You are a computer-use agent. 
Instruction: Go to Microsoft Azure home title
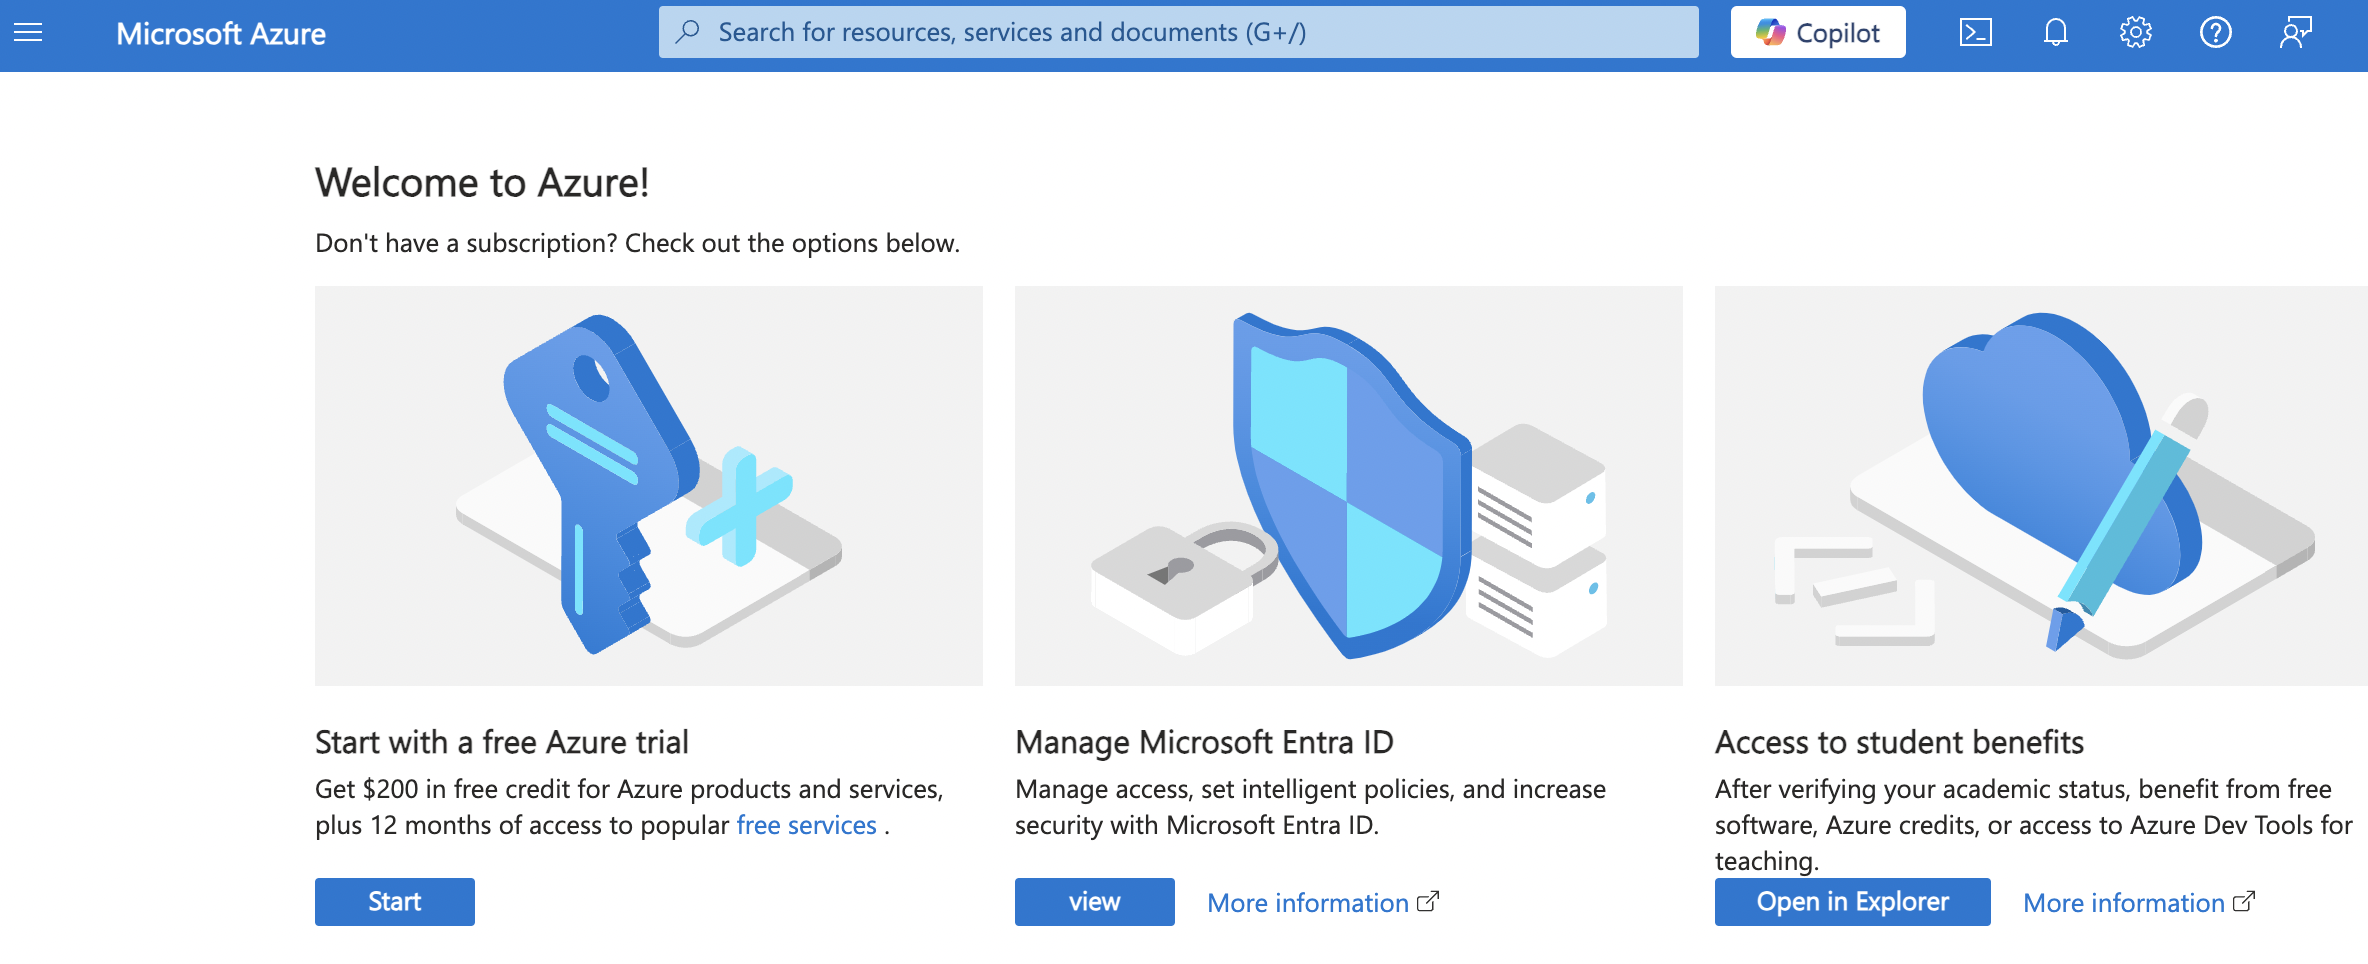[221, 34]
